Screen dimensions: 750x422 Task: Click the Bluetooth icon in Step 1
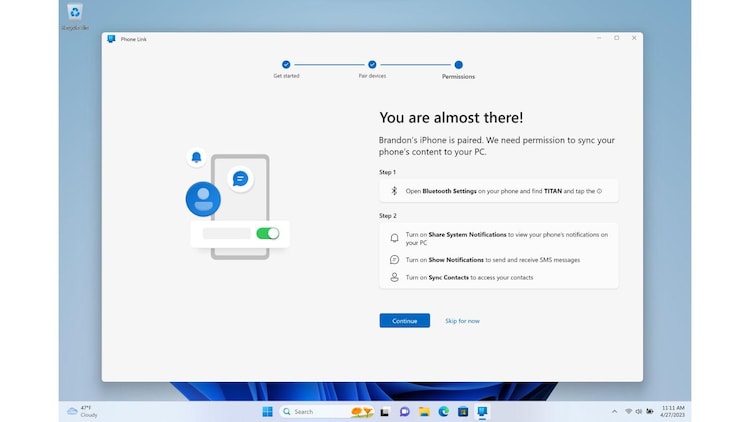point(394,190)
